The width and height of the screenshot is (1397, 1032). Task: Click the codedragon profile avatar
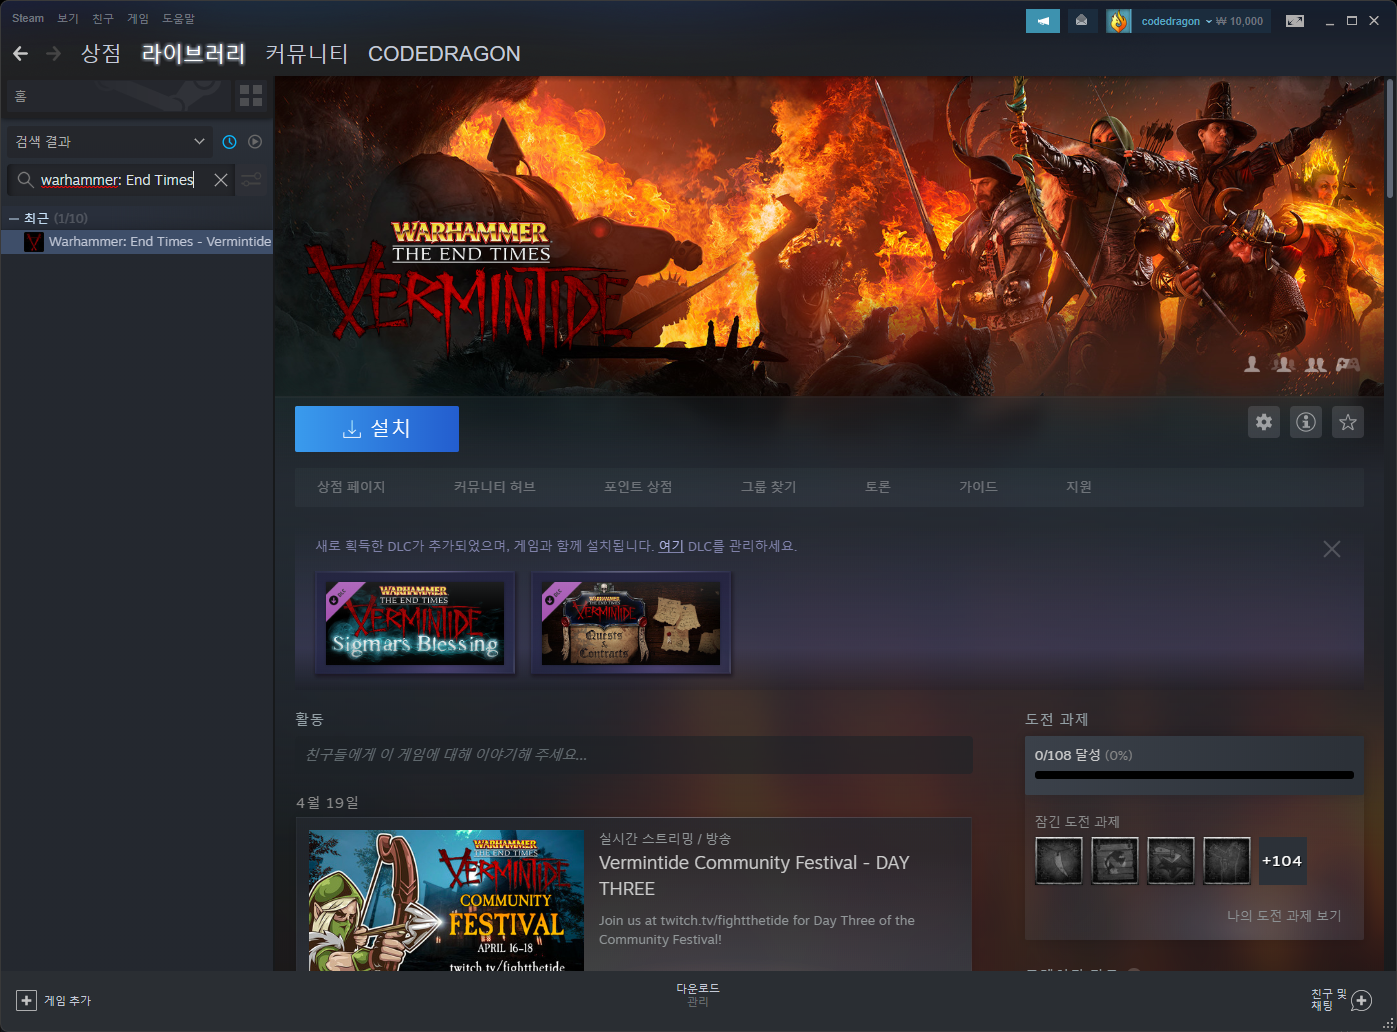(x=1118, y=21)
